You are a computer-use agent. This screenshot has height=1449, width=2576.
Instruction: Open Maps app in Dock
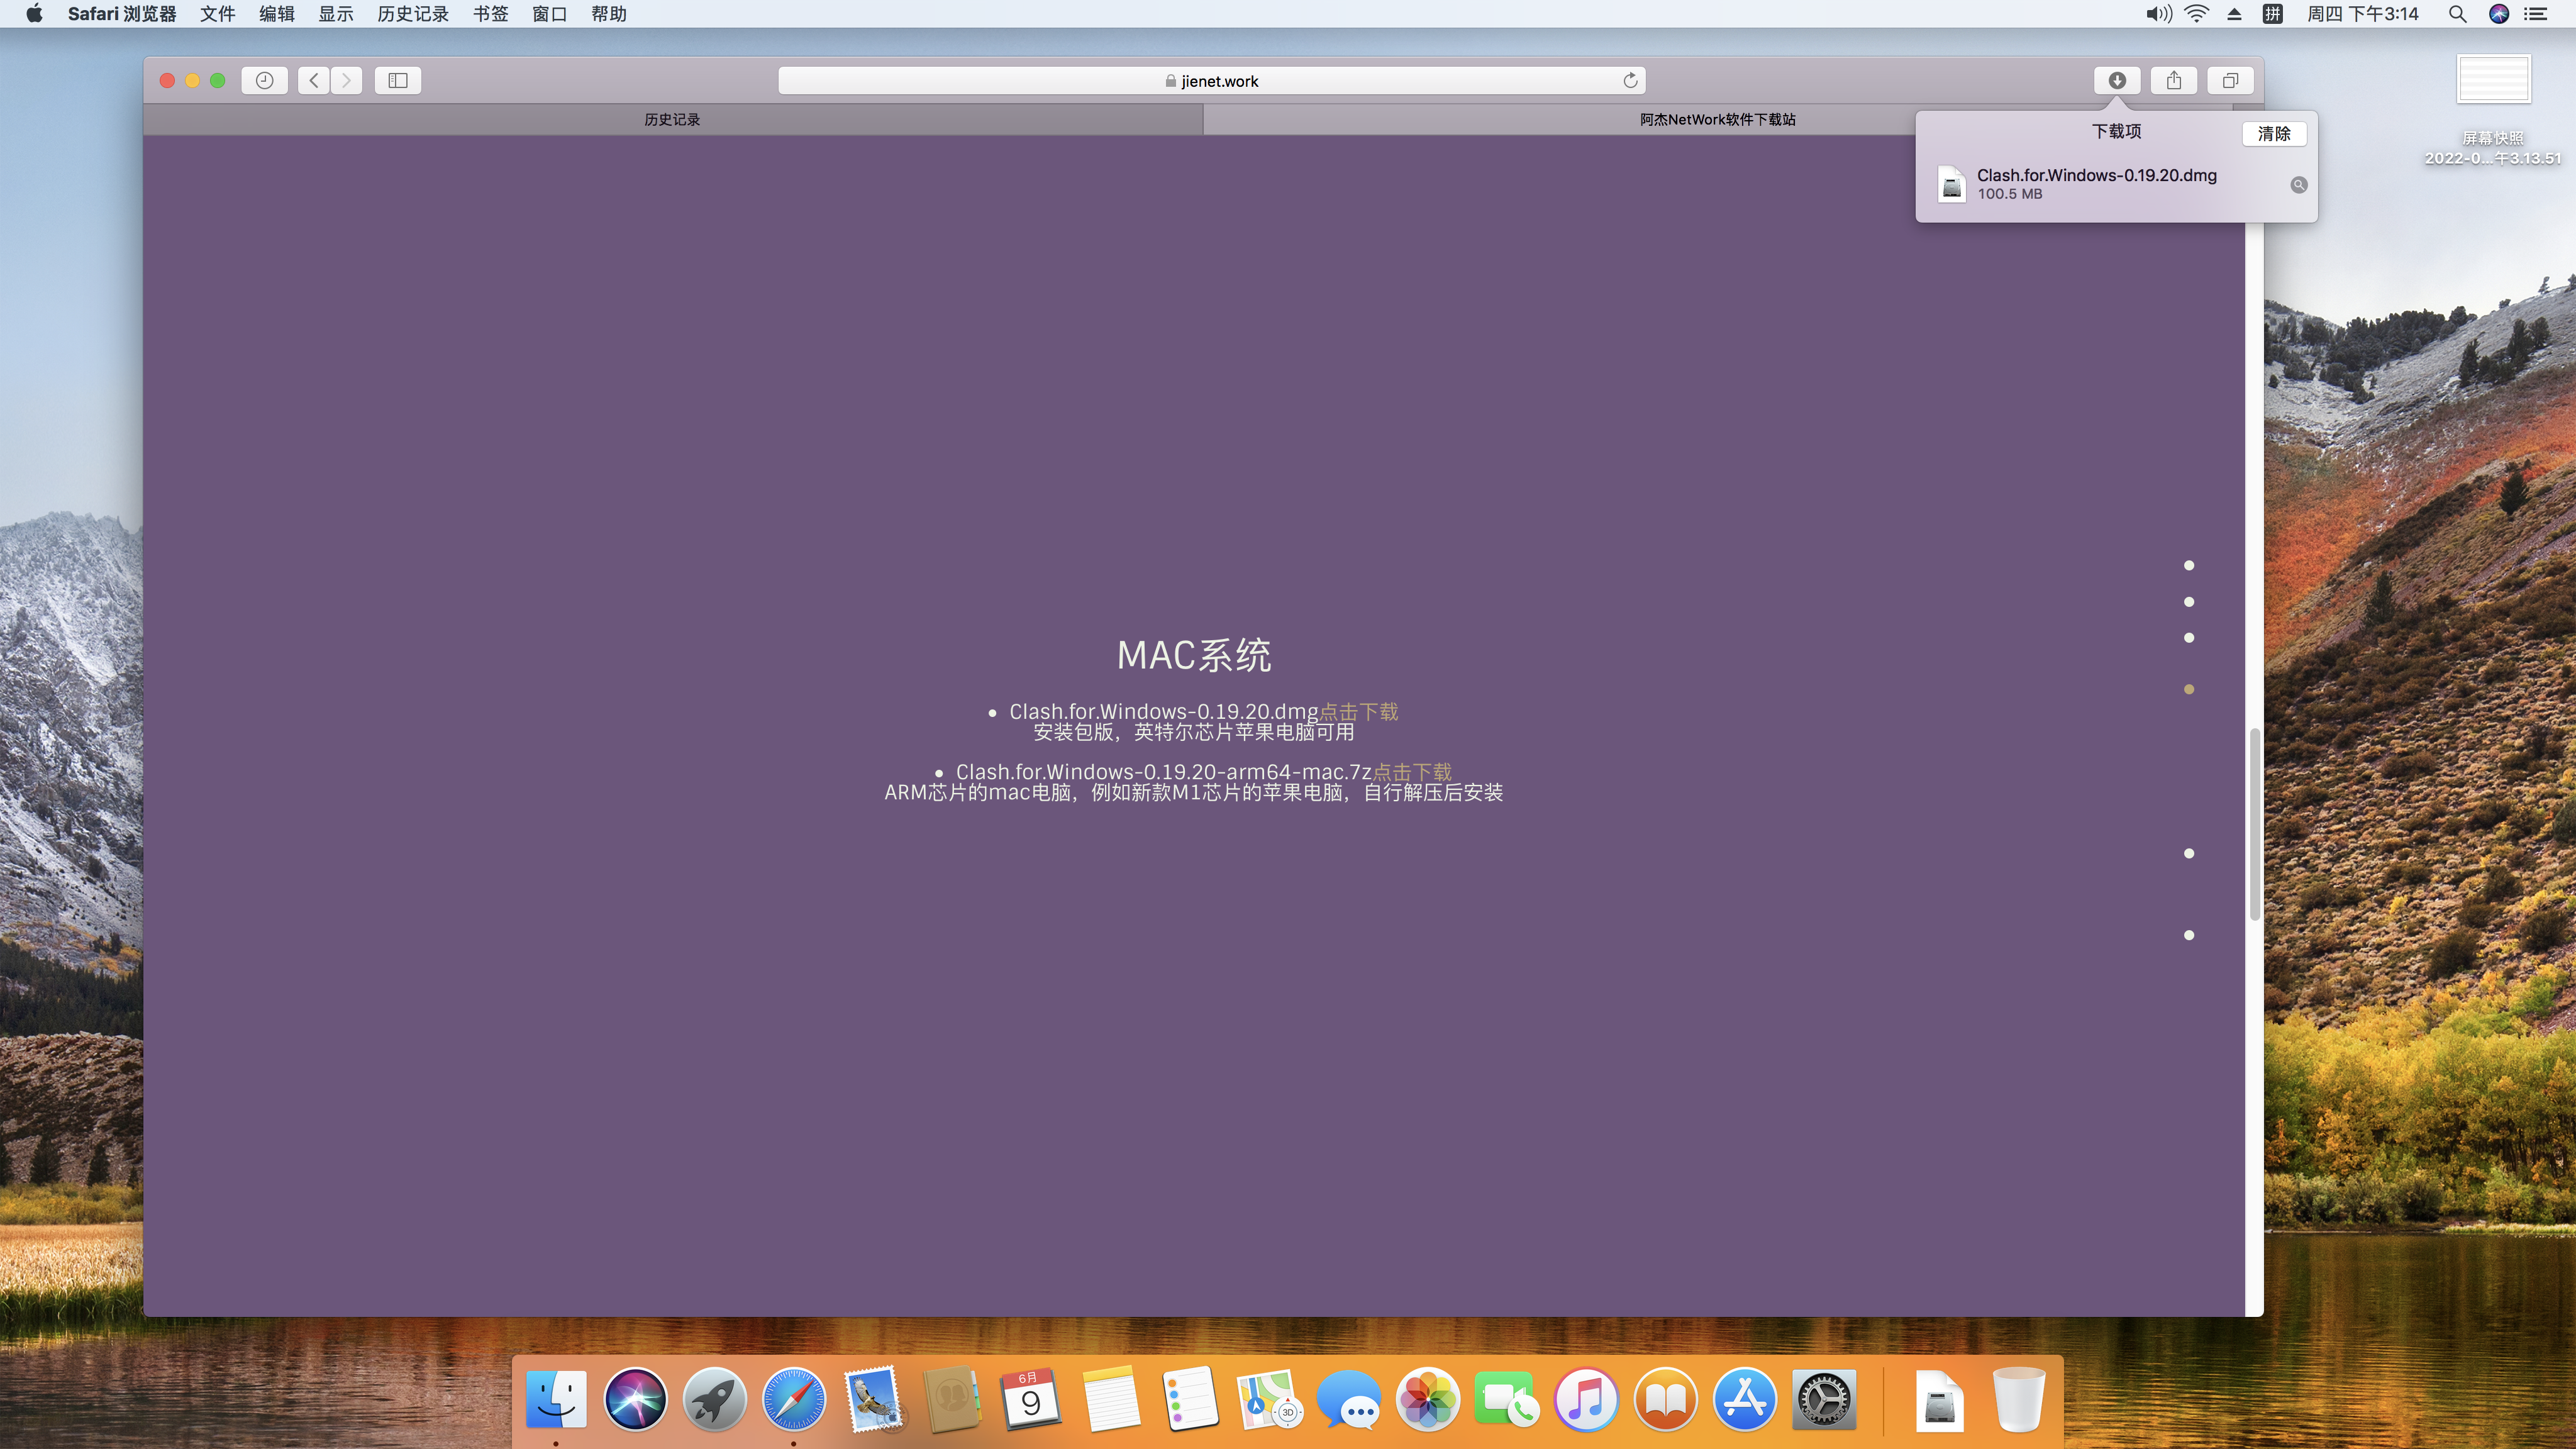1269,1399
